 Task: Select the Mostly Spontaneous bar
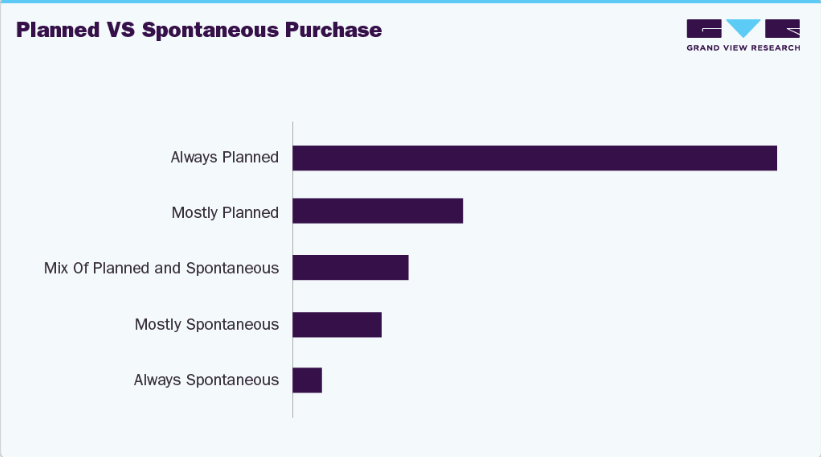(337, 325)
